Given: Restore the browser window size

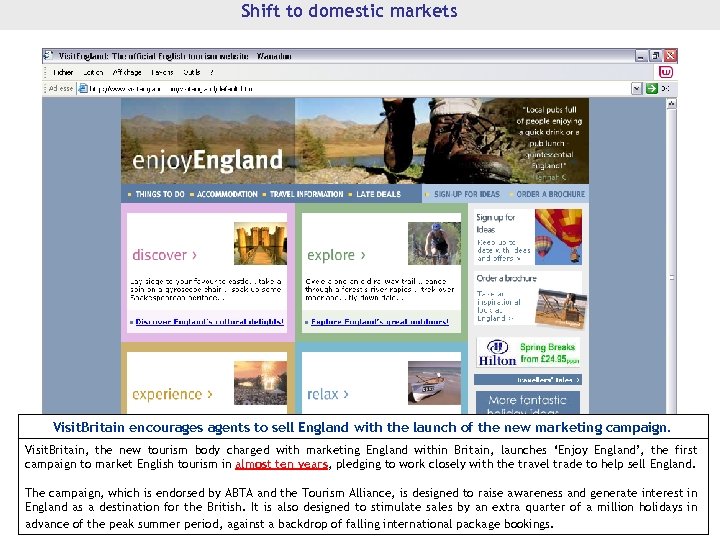Looking at the screenshot, I should coord(656,56).
